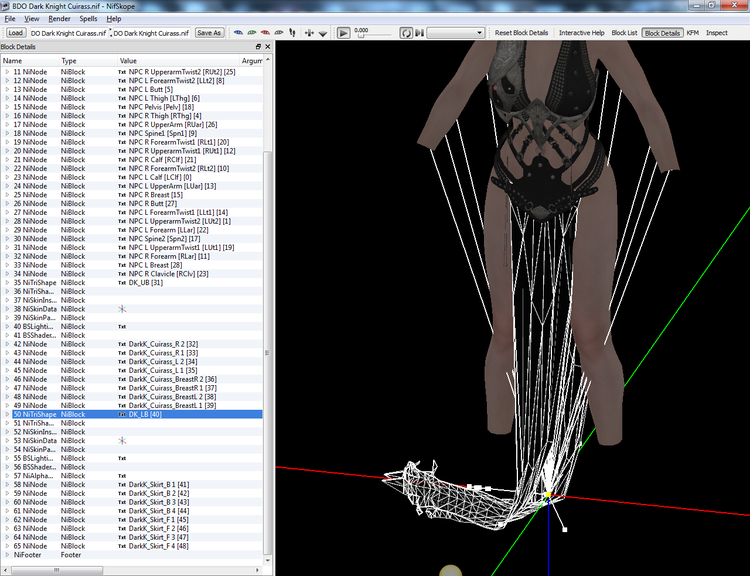Expand row 50 NiTriShape DK_LB
Viewport: 750px width, 576px height.
click(x=7, y=414)
